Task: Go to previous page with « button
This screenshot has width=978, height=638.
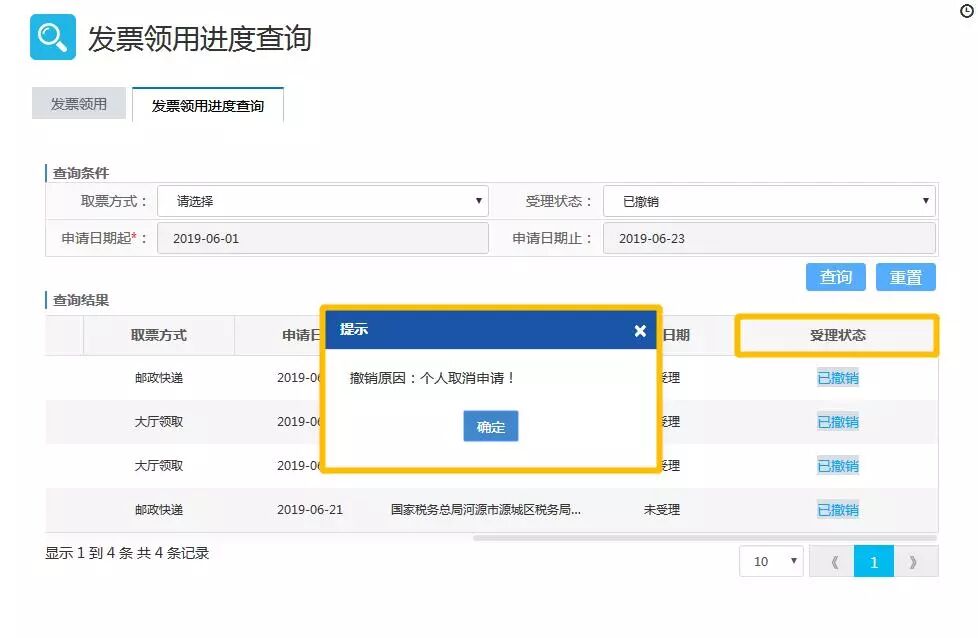Action: 833,562
